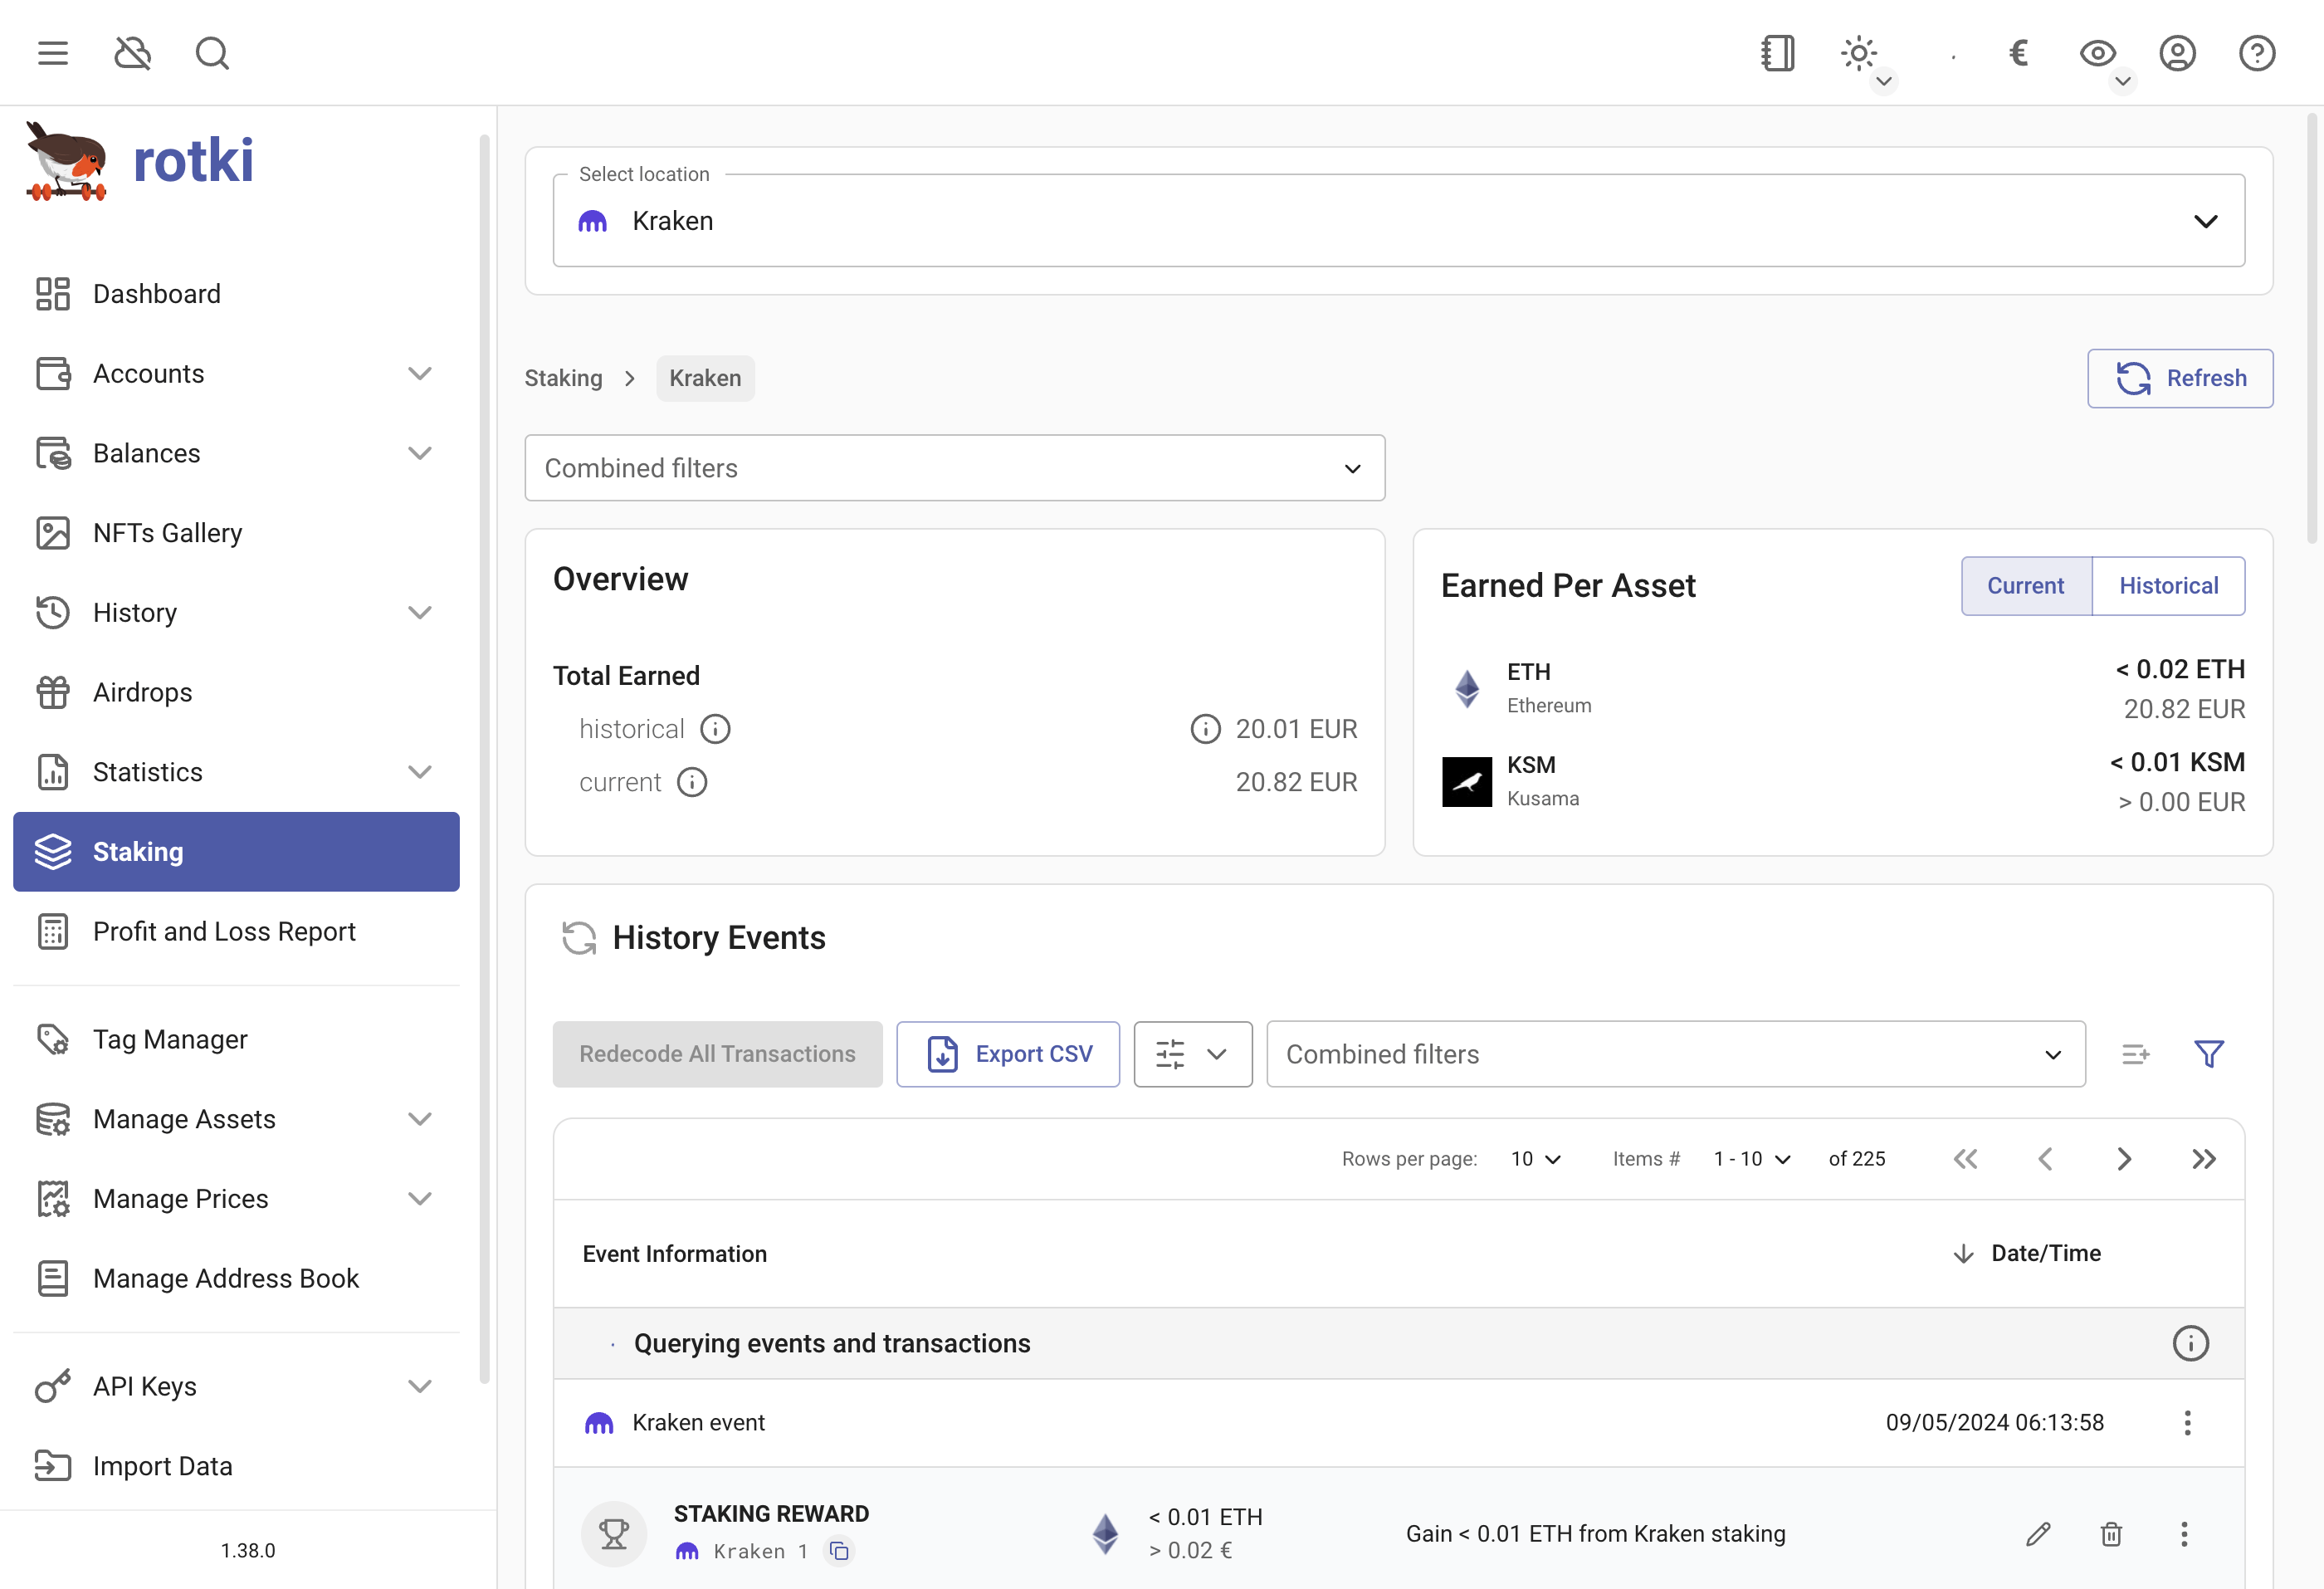The image size is (2324, 1589).
Task: Show info for current total earned
Action: coord(692,782)
